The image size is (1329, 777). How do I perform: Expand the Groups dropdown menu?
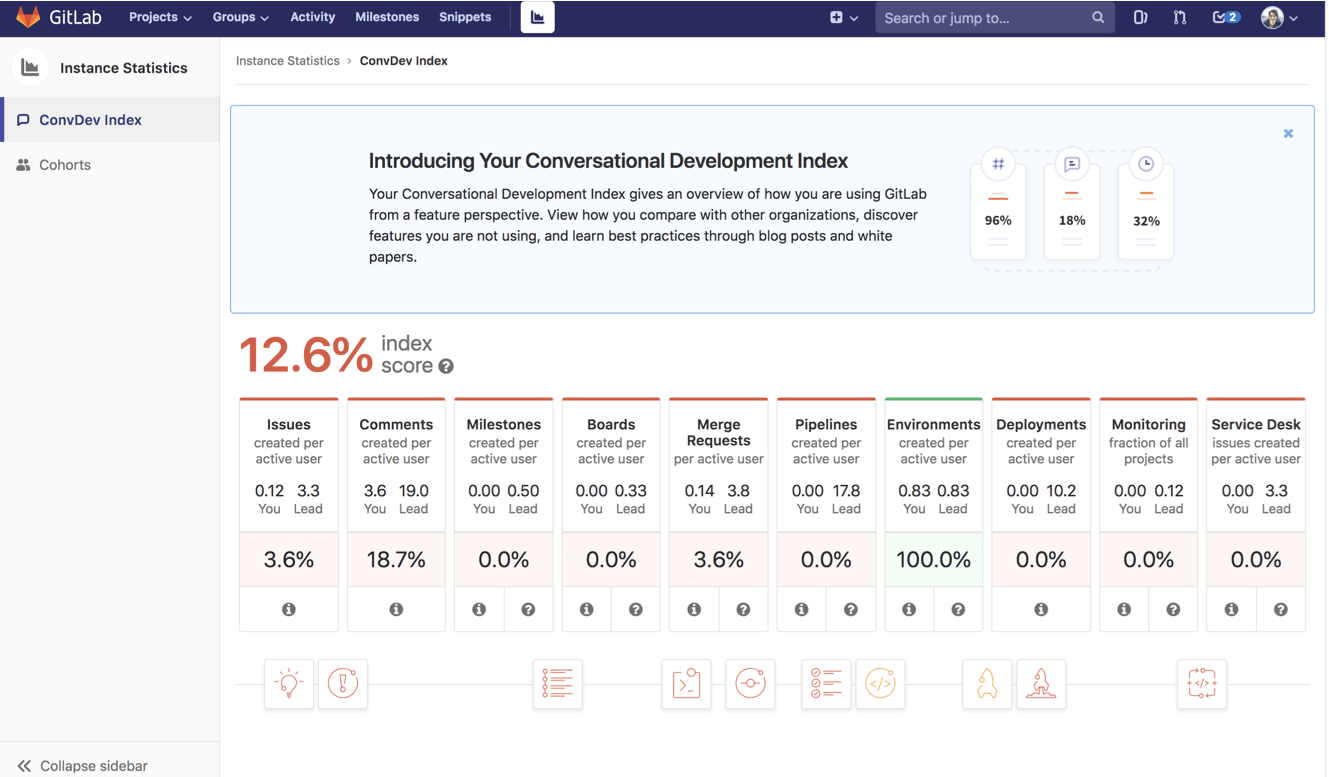240,17
